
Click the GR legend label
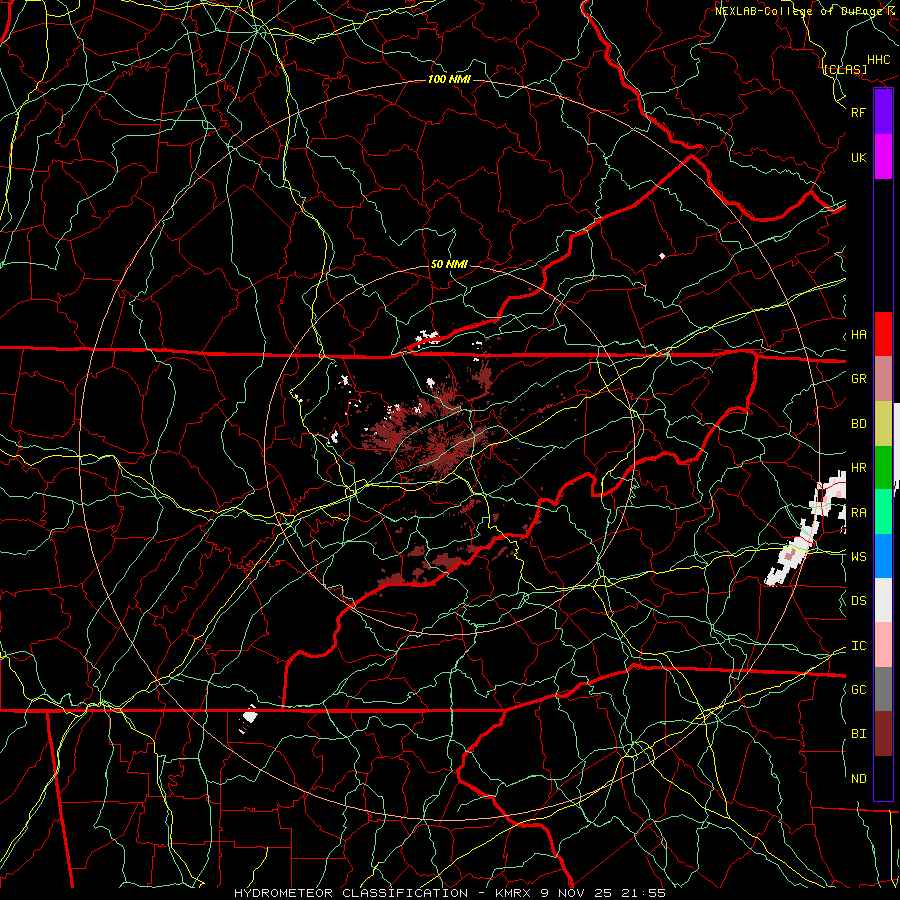pos(858,379)
